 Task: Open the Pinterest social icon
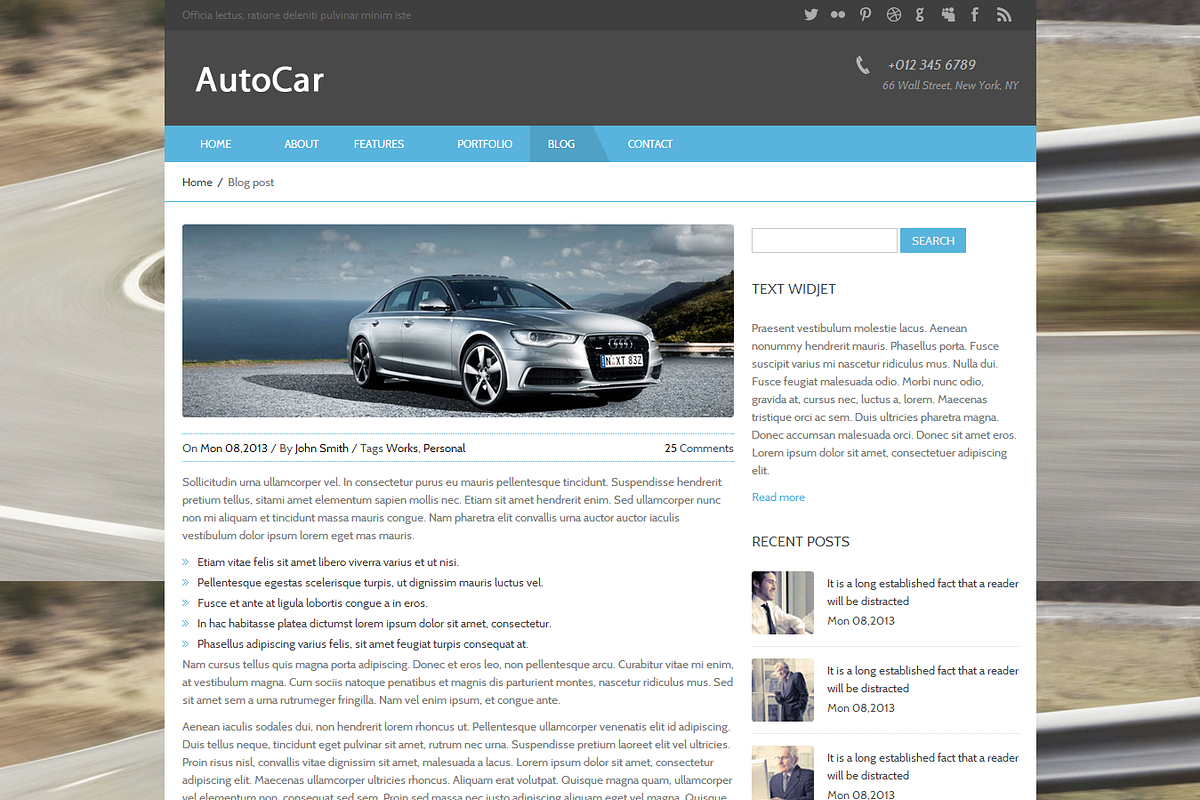tap(865, 14)
